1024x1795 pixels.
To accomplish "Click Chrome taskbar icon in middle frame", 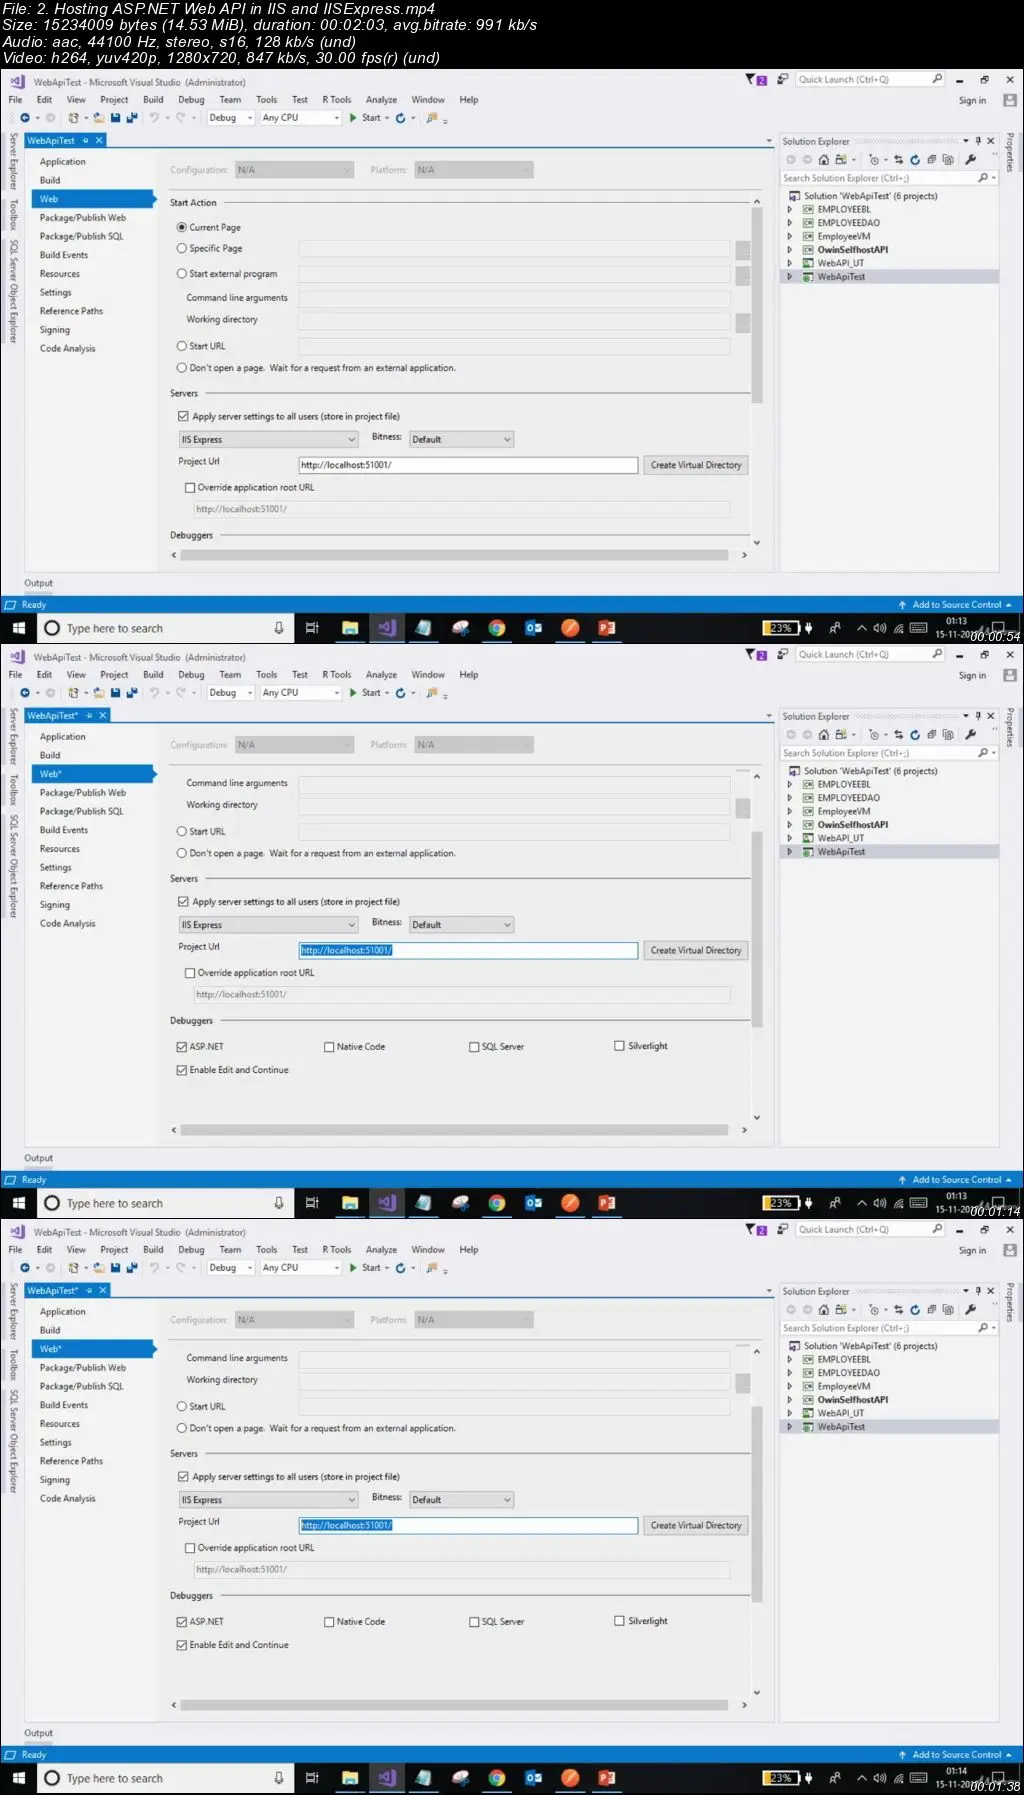I will [x=496, y=1203].
